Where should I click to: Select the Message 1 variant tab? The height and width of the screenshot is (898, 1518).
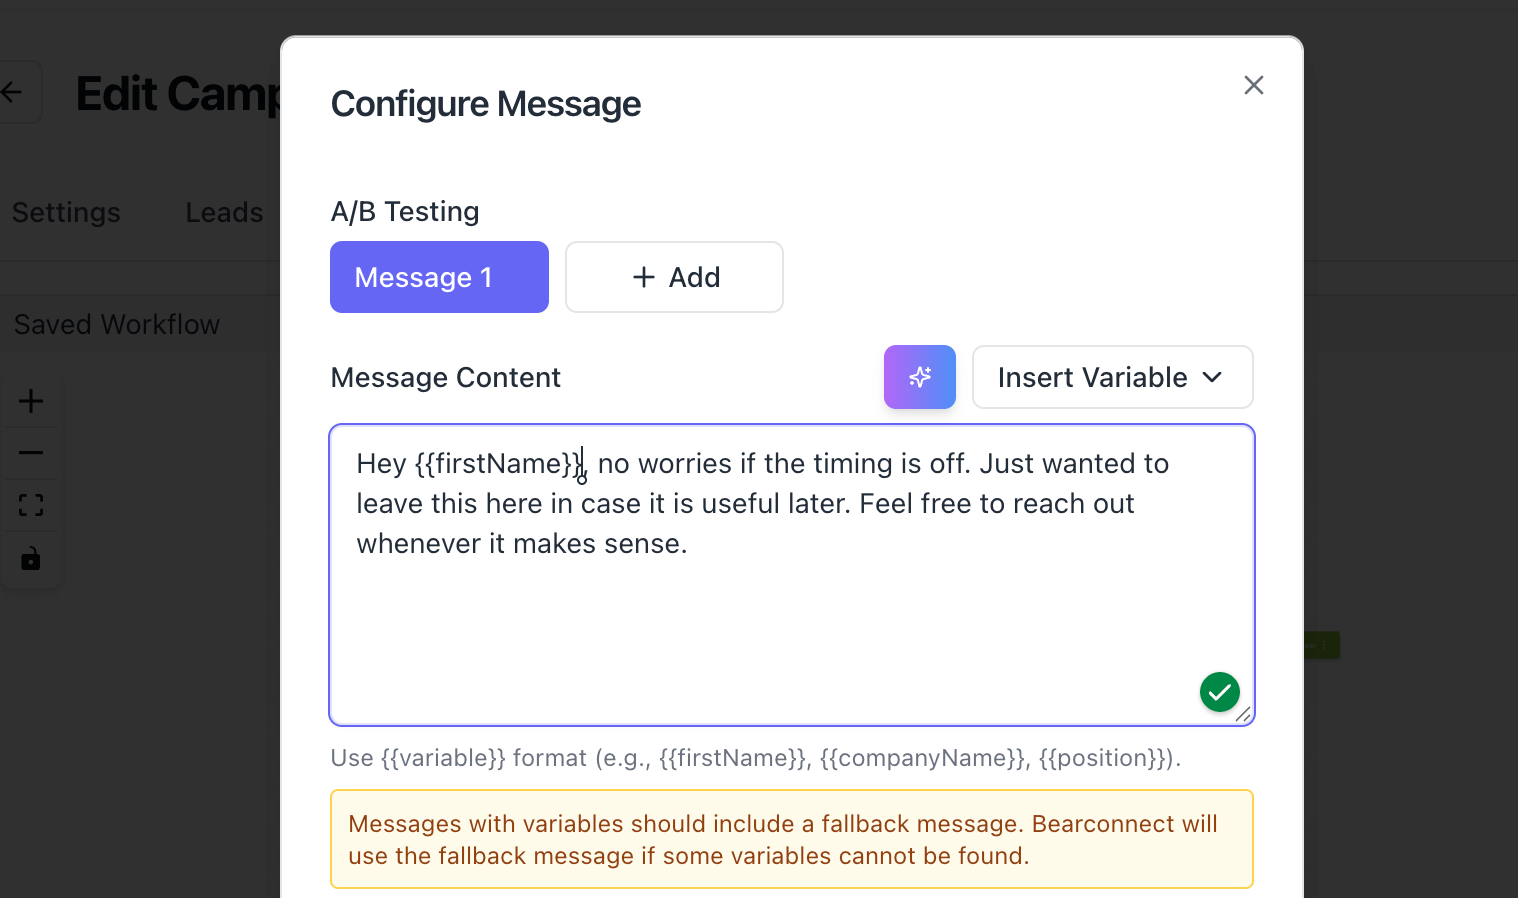click(x=439, y=277)
